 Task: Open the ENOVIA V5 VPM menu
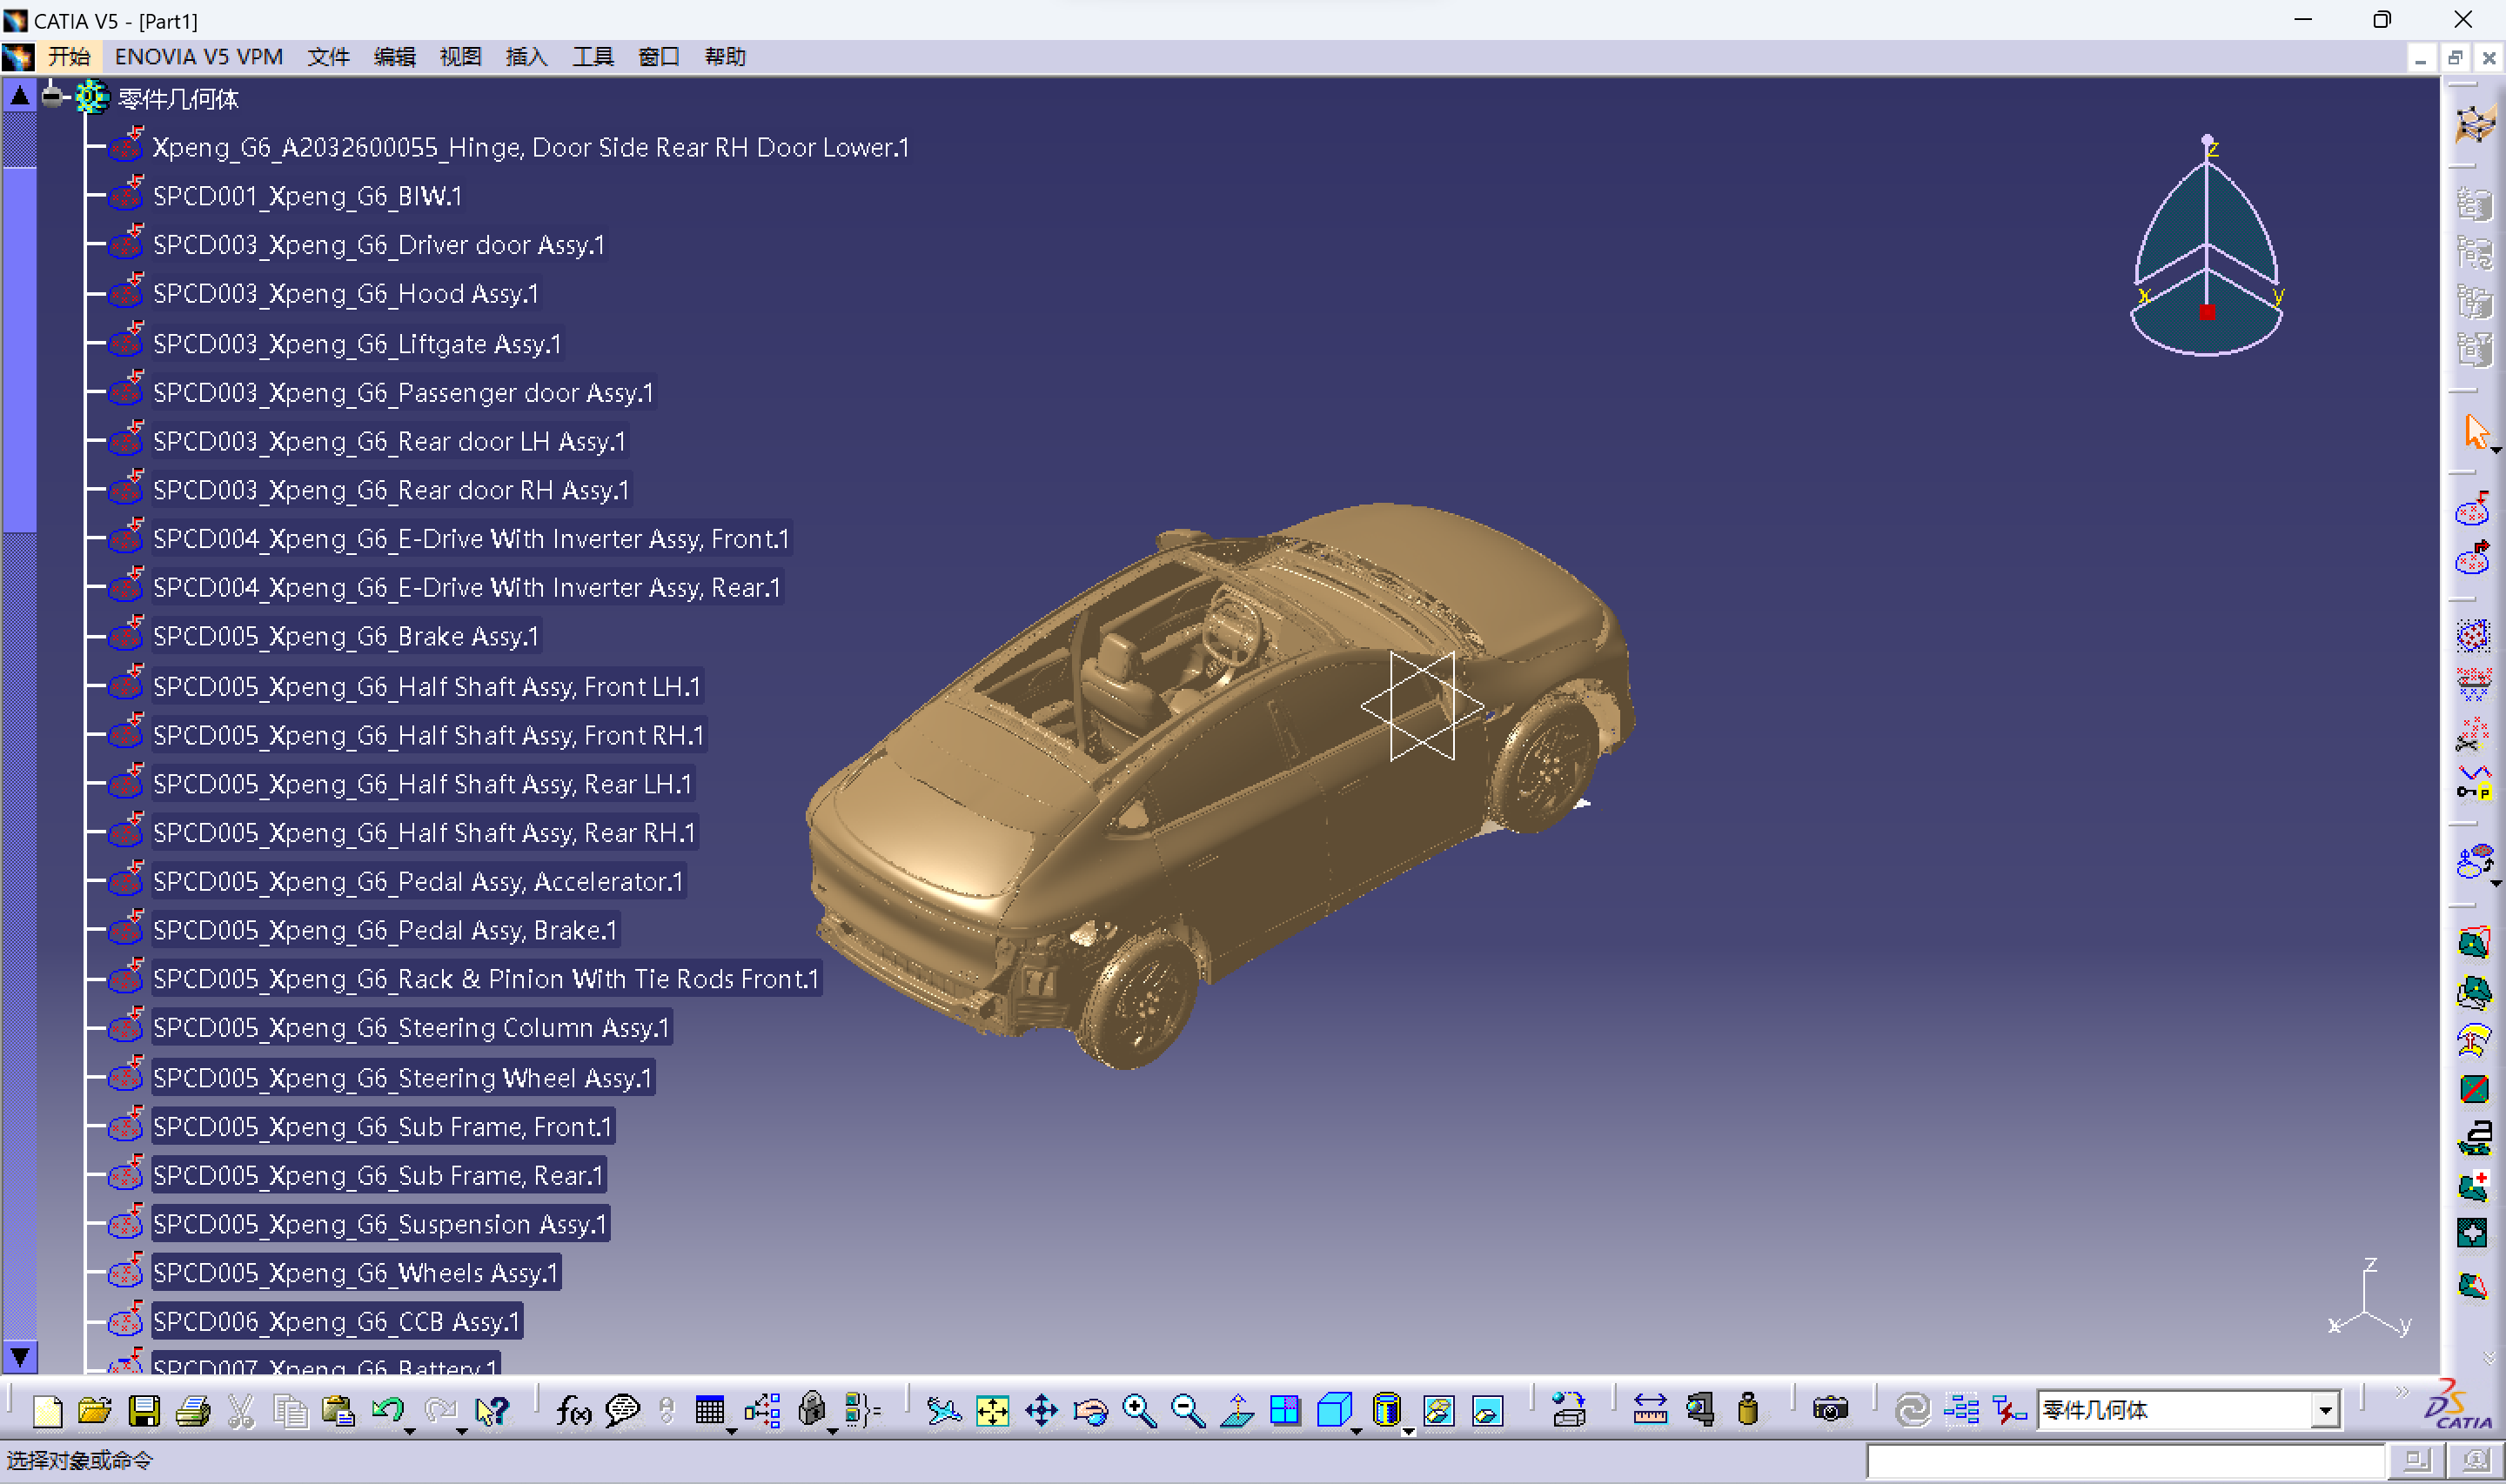coord(199,57)
